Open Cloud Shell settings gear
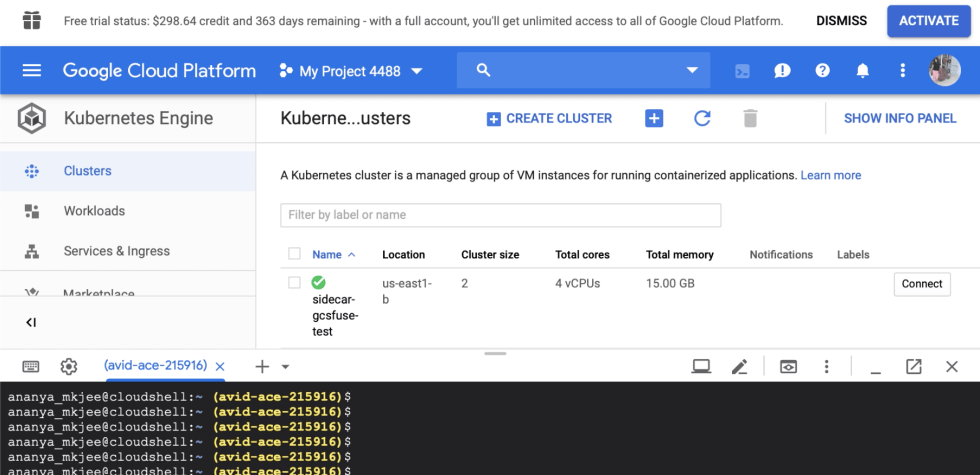Screen dimensions: 980x475 69,367
